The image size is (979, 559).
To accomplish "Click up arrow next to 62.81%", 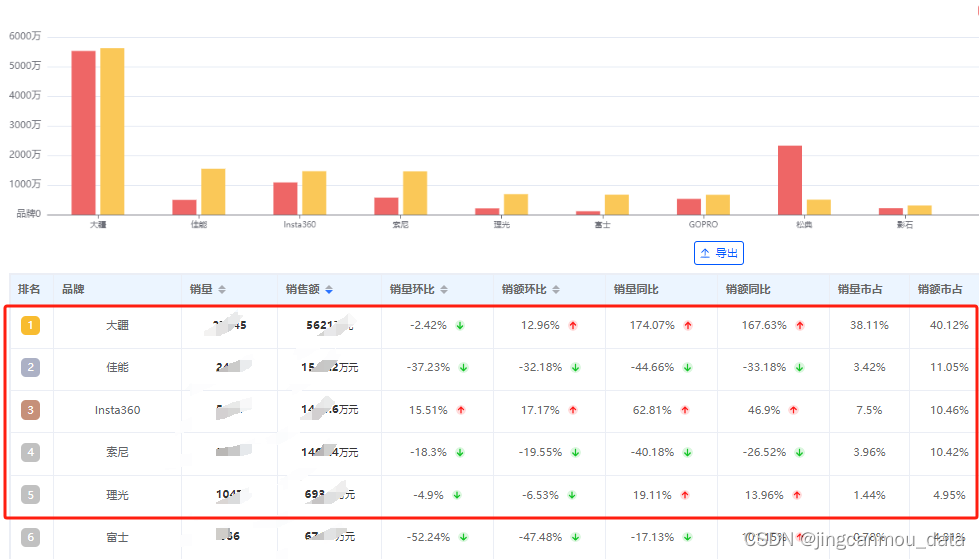I will [685, 410].
